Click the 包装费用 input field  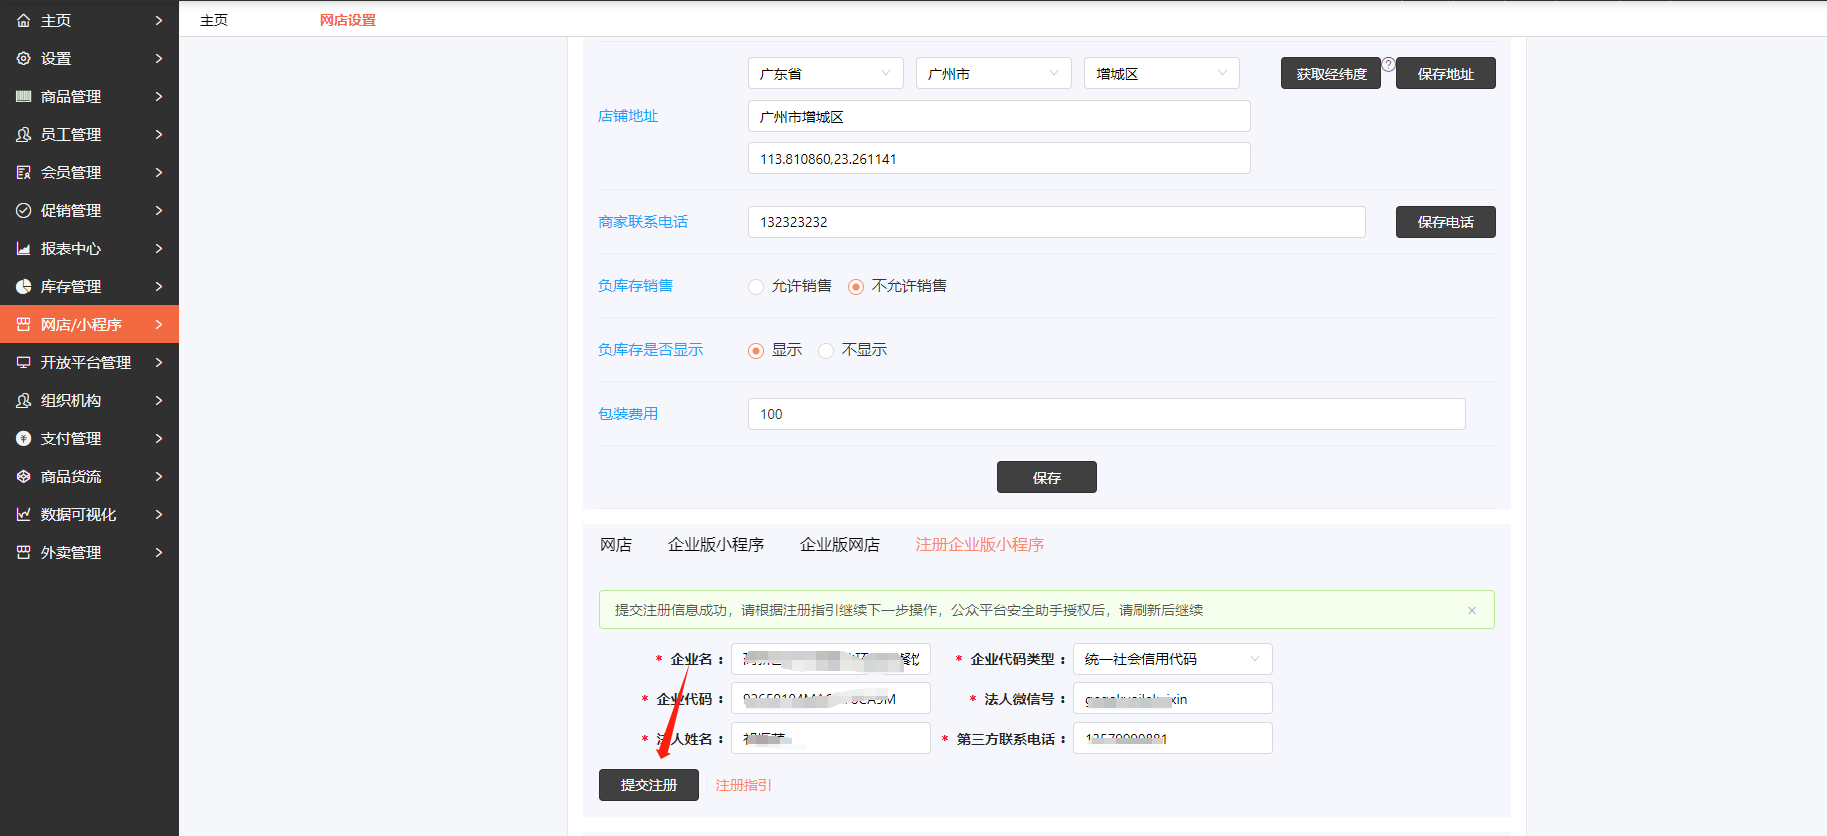point(1106,414)
